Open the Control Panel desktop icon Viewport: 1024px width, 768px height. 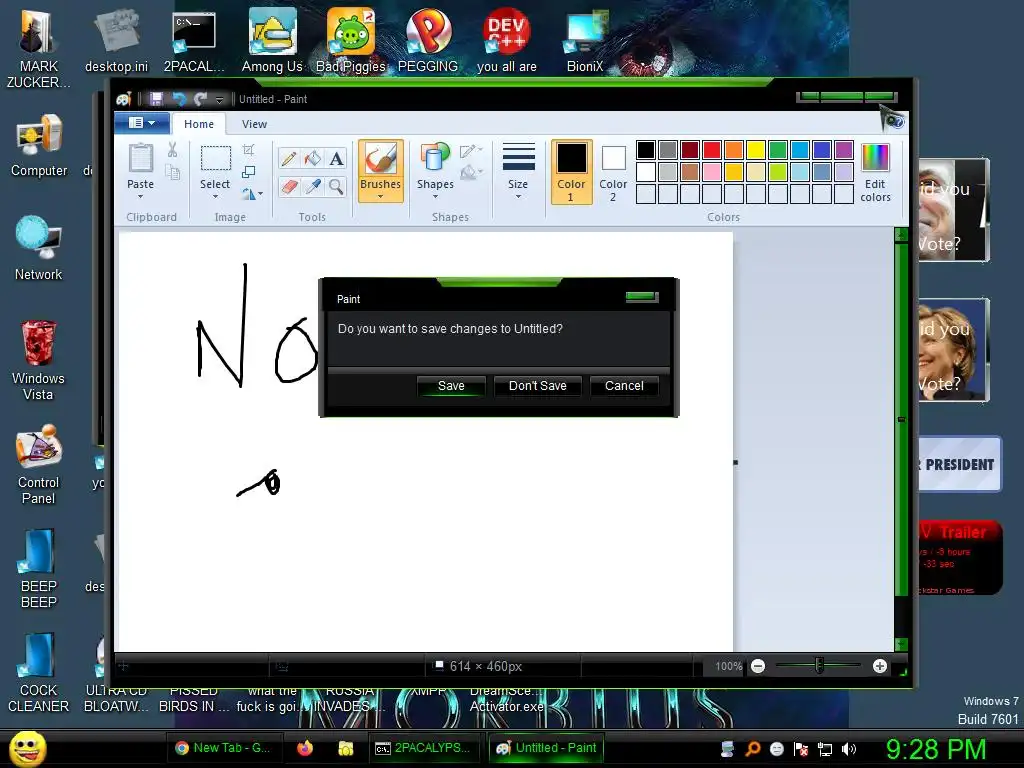coord(39,464)
